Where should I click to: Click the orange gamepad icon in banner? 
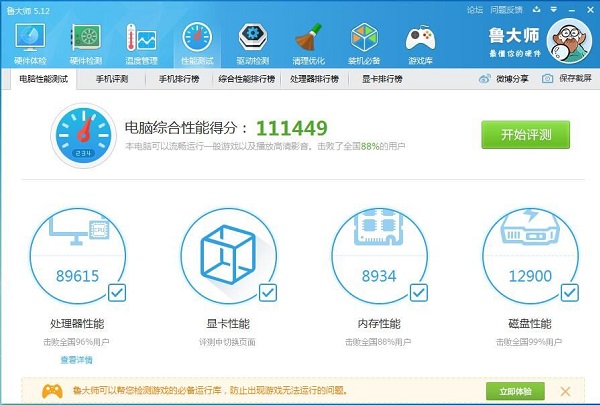point(52,391)
